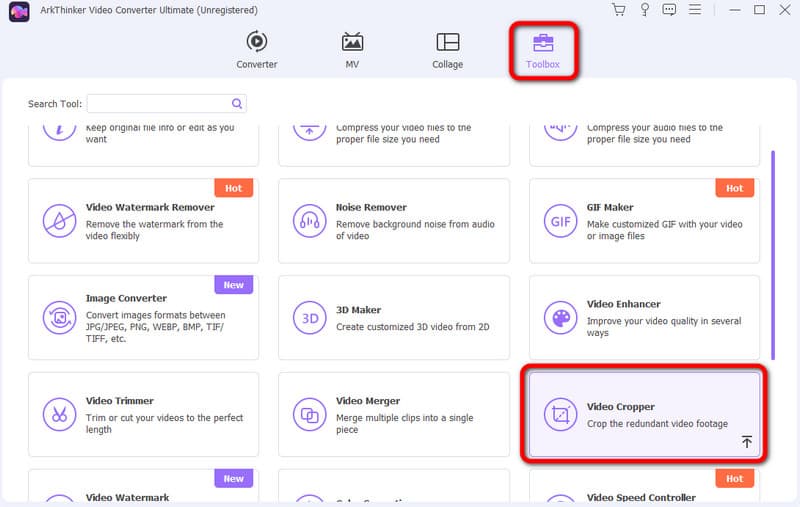The width and height of the screenshot is (800, 507).
Task: Click 'Create customized 3D video from 2D' text
Action: [x=412, y=327]
